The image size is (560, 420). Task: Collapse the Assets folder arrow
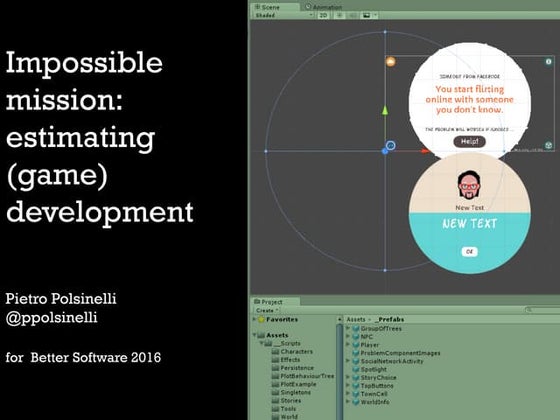(254, 335)
